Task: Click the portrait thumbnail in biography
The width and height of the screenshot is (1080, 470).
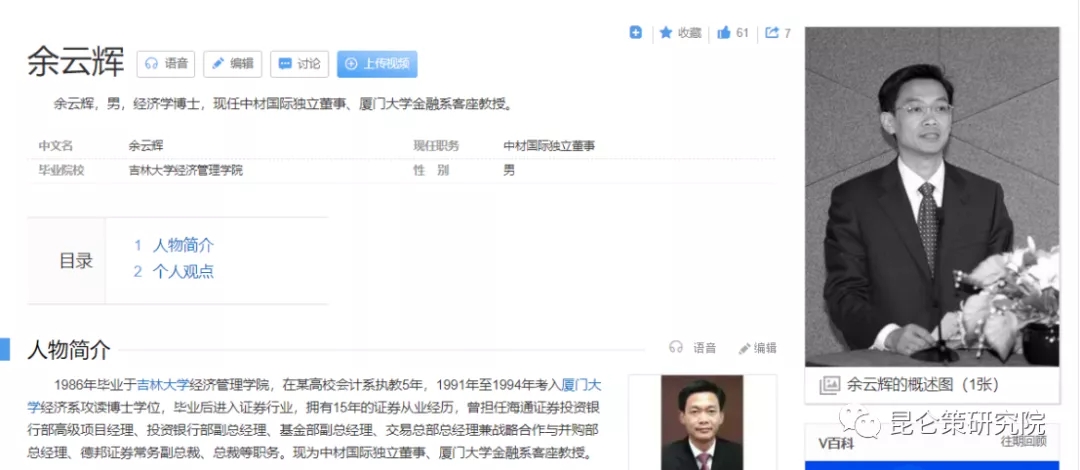Action: [x=702, y=422]
